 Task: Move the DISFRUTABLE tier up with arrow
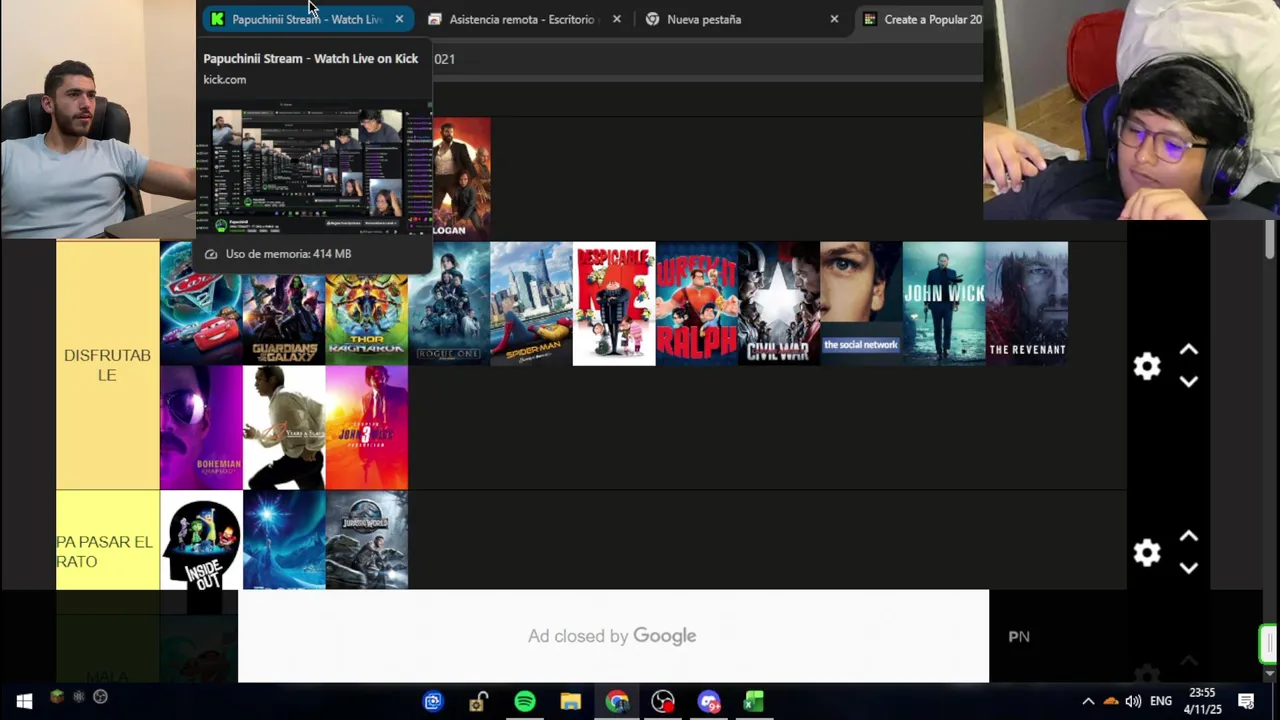tap(1189, 350)
